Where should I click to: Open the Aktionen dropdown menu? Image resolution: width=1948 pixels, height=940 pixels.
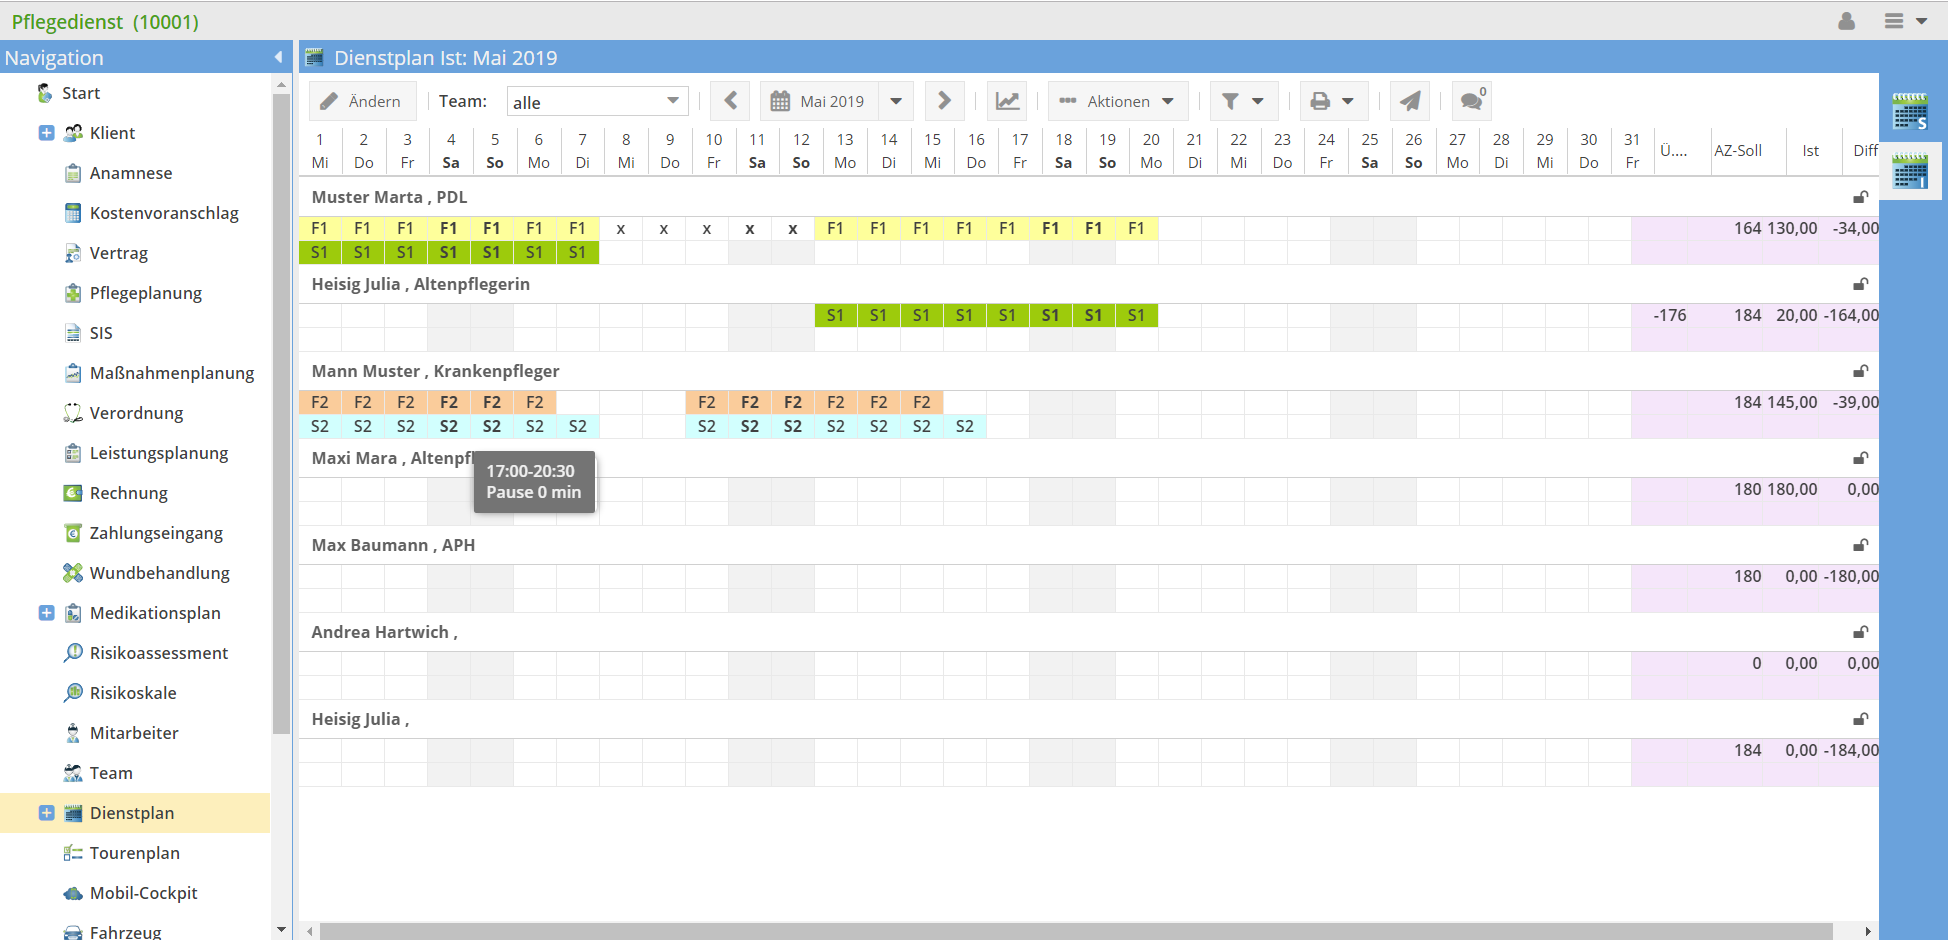tap(1117, 100)
